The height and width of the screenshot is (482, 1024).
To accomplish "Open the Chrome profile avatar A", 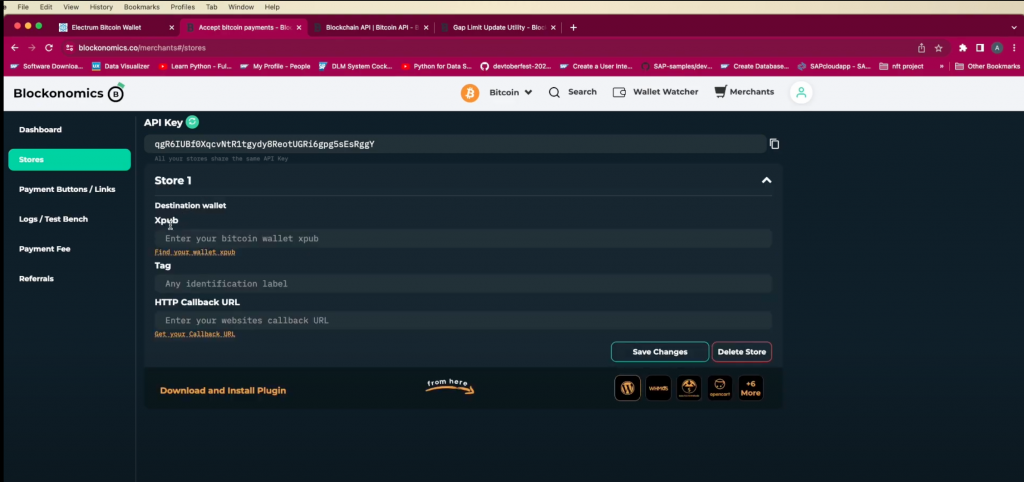I will (997, 48).
